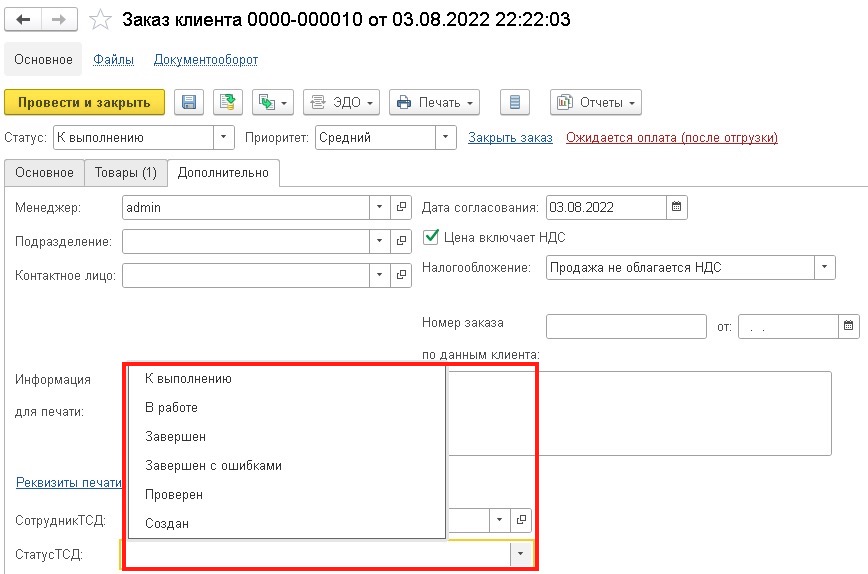This screenshot has width=868, height=574.
Task: Open the Реквизиты печати link
Action: 69,482
